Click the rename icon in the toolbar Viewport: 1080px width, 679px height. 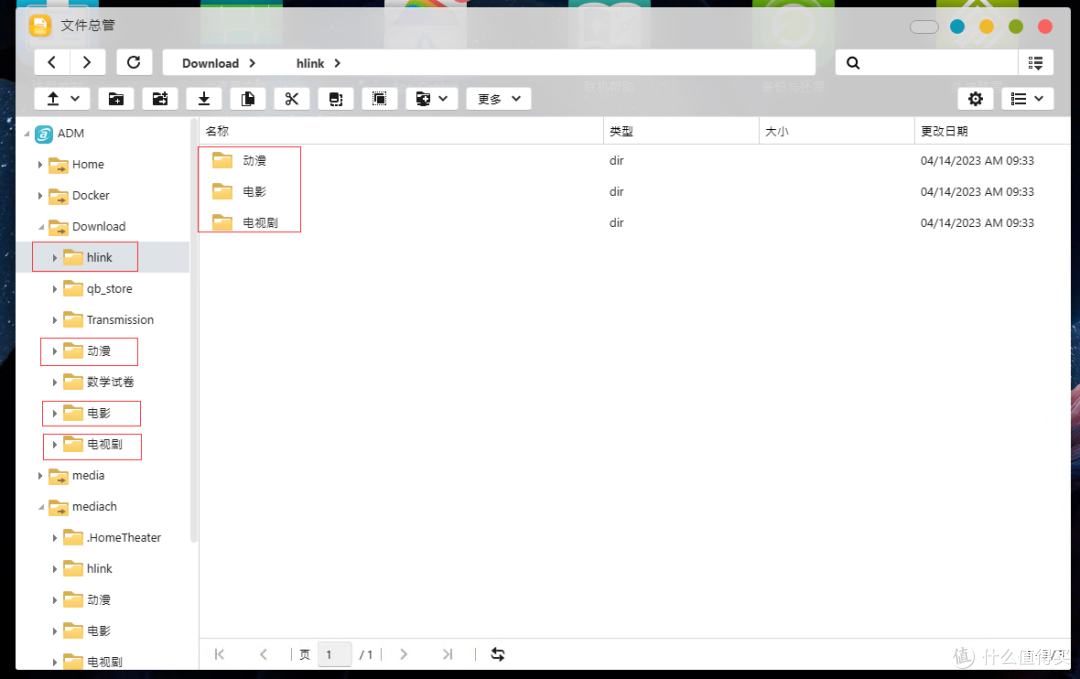[335, 98]
